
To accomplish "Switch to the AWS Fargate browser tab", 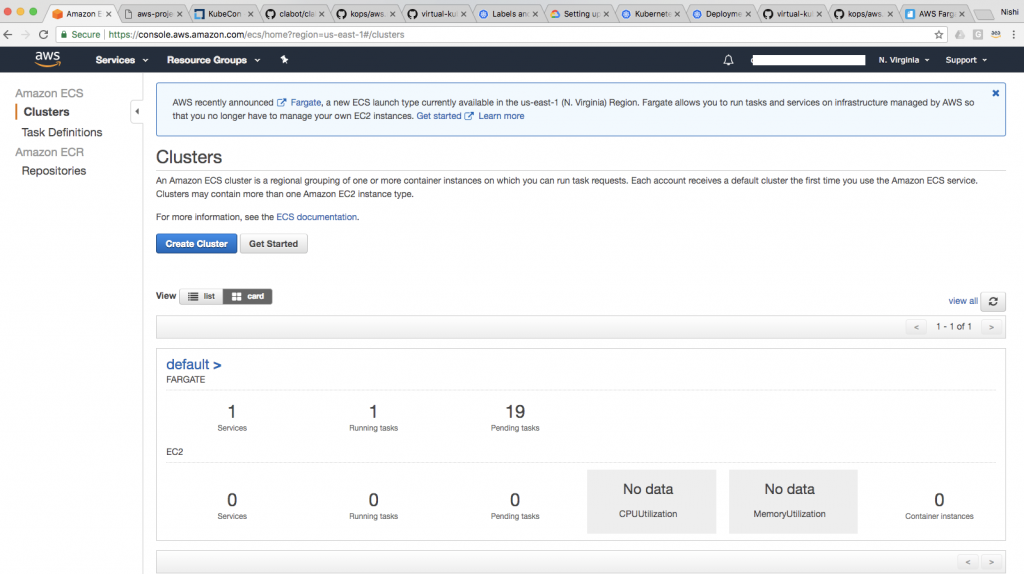I will point(935,14).
